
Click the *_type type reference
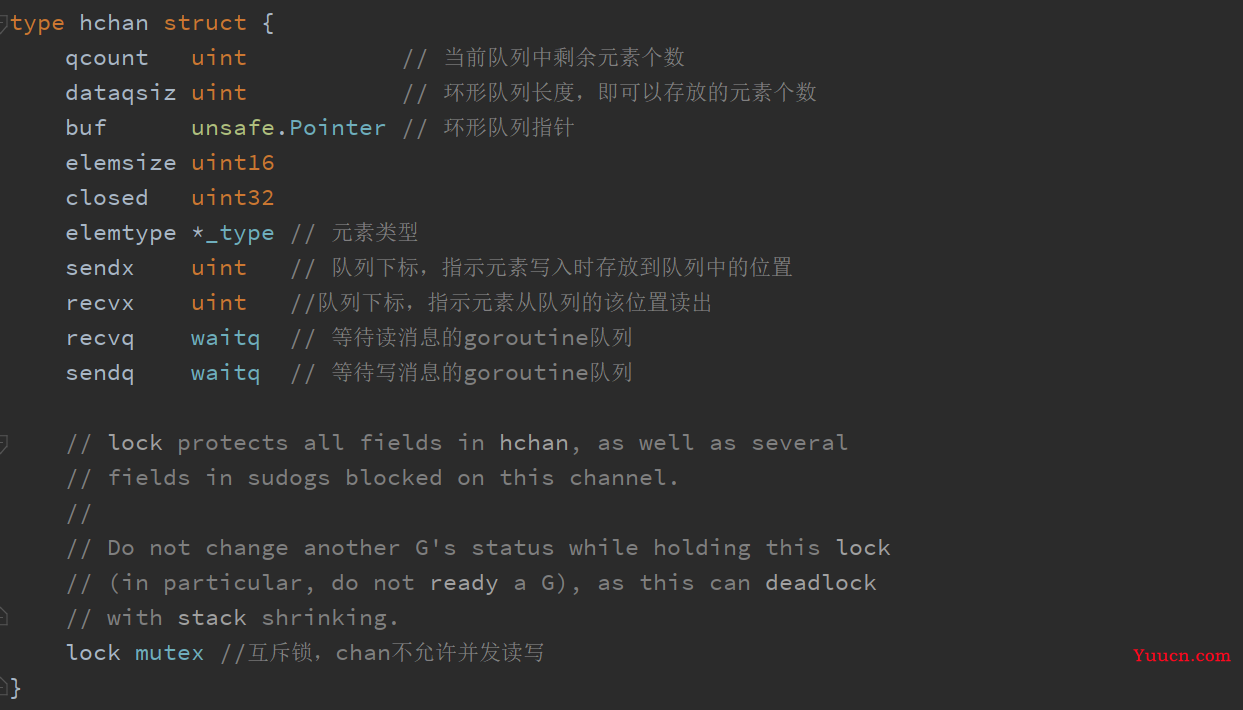232,233
